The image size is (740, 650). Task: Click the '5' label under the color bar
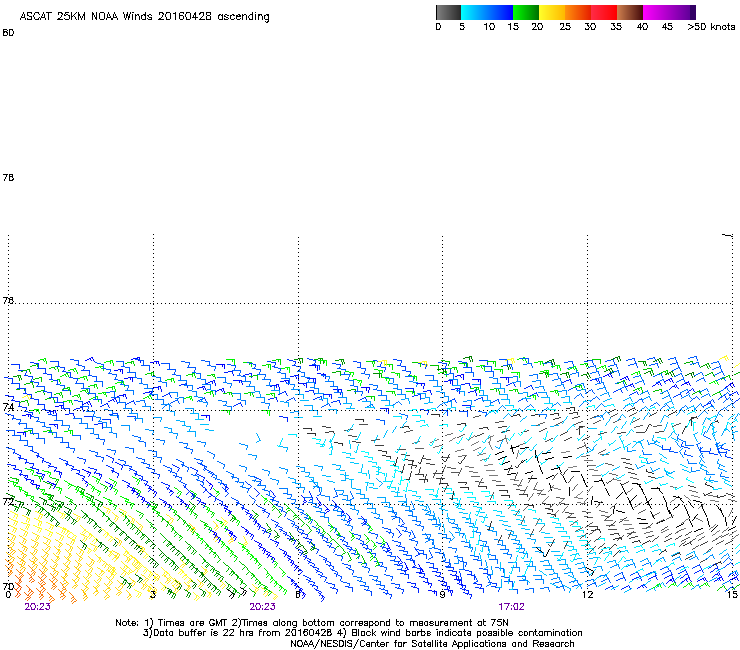pyautogui.click(x=462, y=27)
